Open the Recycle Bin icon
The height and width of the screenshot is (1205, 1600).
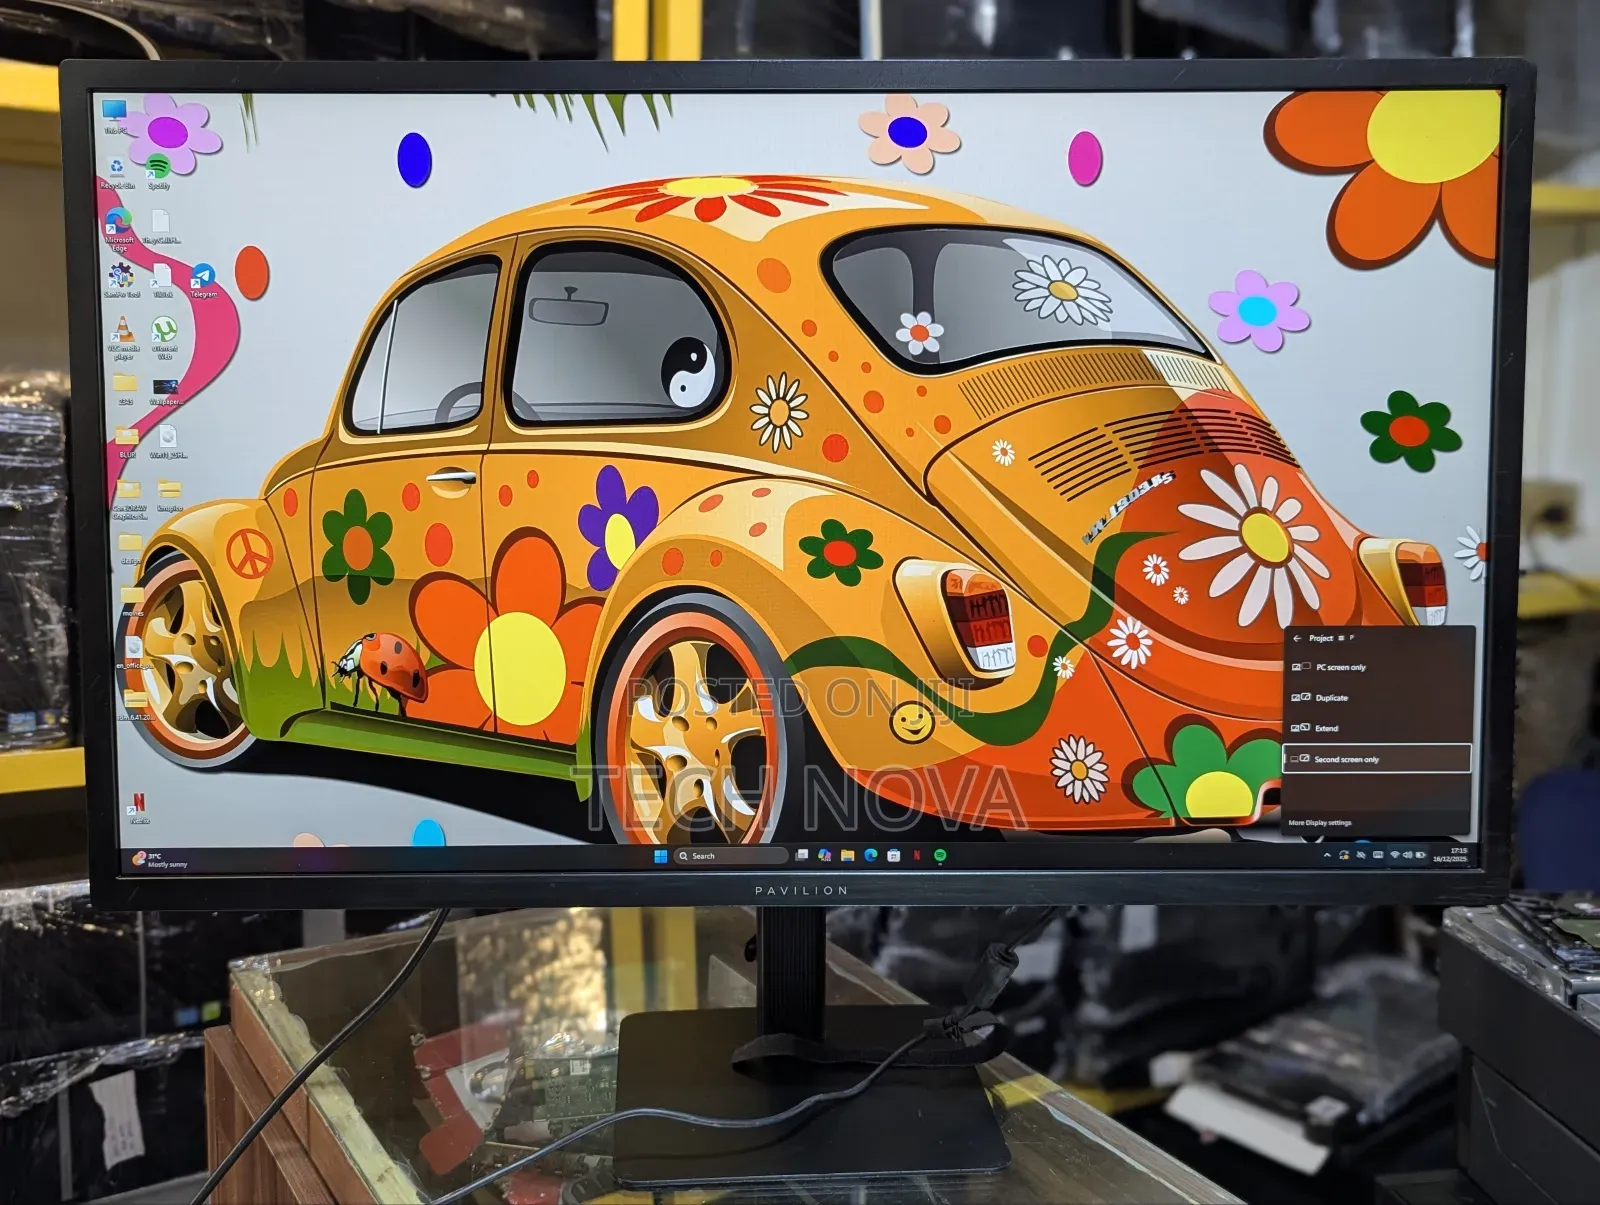pyautogui.click(x=117, y=172)
